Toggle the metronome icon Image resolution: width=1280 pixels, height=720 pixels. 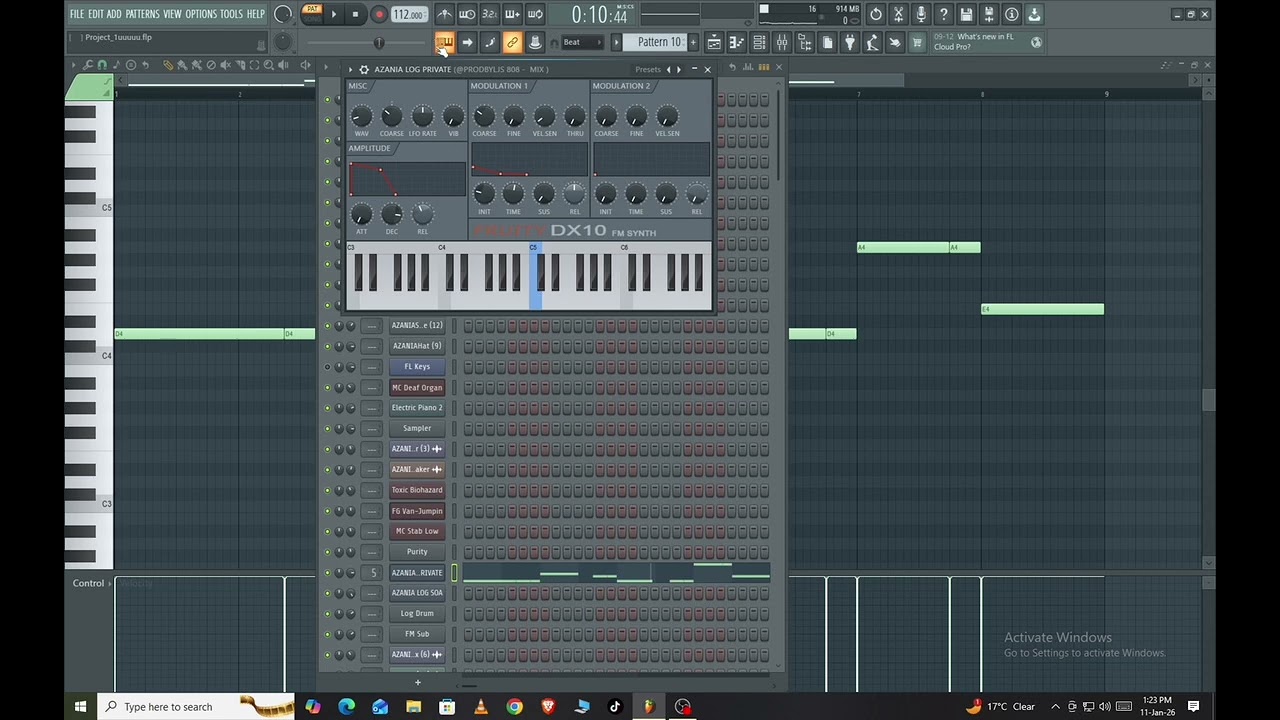[444, 14]
